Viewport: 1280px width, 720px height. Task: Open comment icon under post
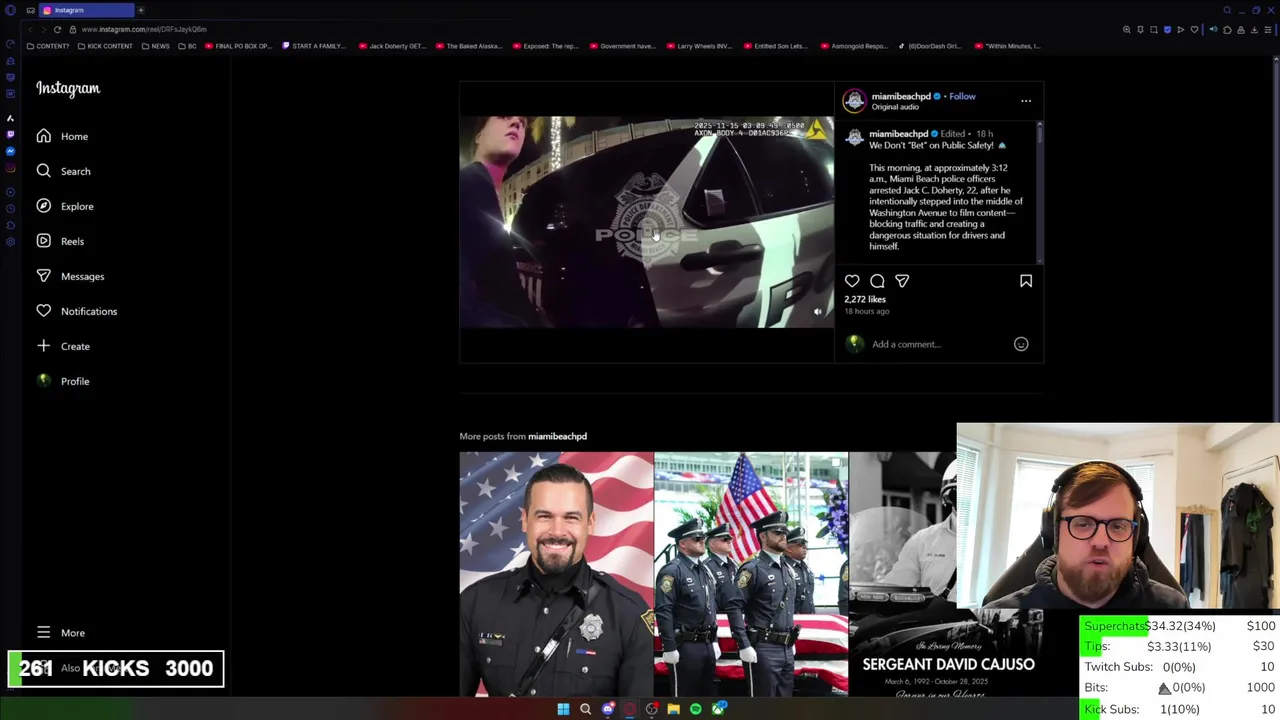[877, 281]
